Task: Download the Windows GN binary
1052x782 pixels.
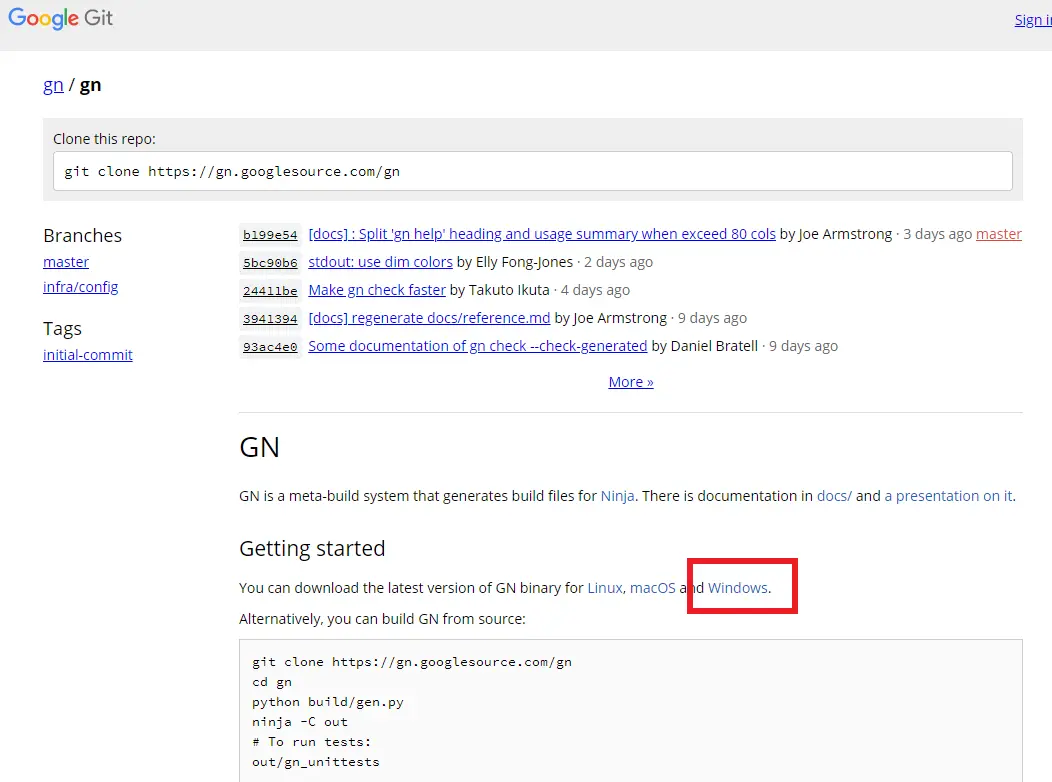Action: tap(737, 588)
